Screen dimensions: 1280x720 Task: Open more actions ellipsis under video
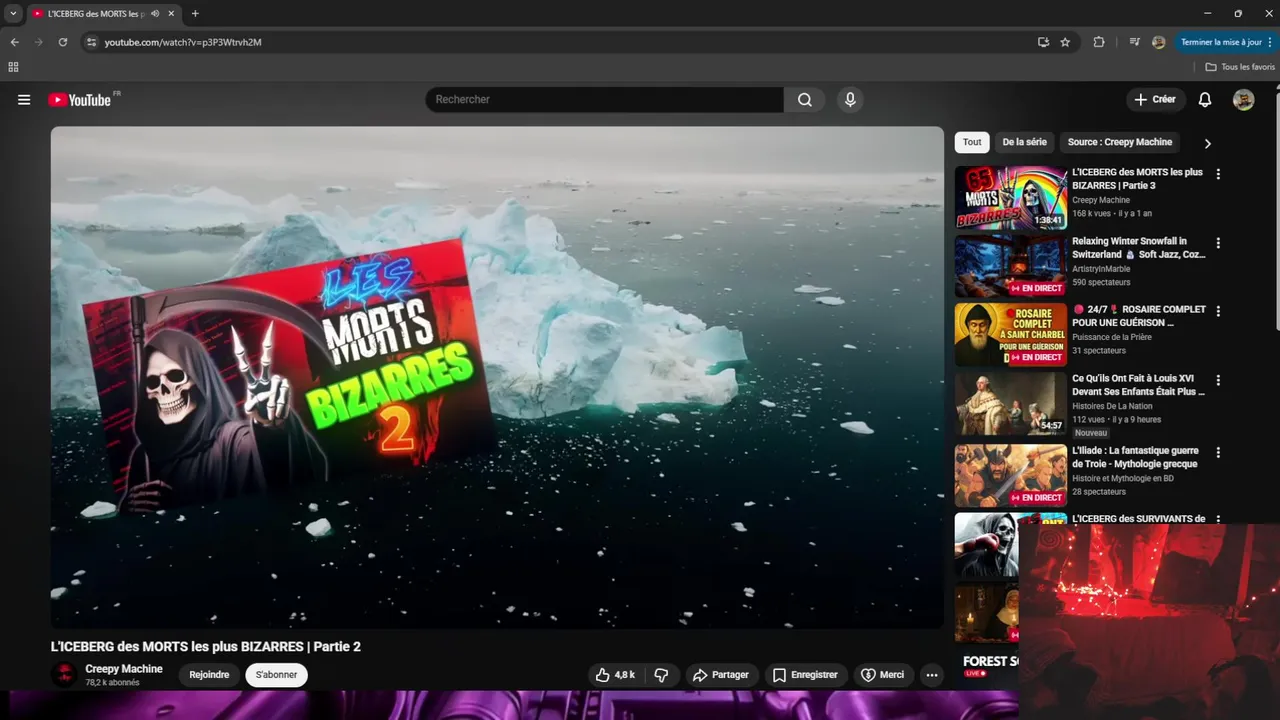coord(932,675)
